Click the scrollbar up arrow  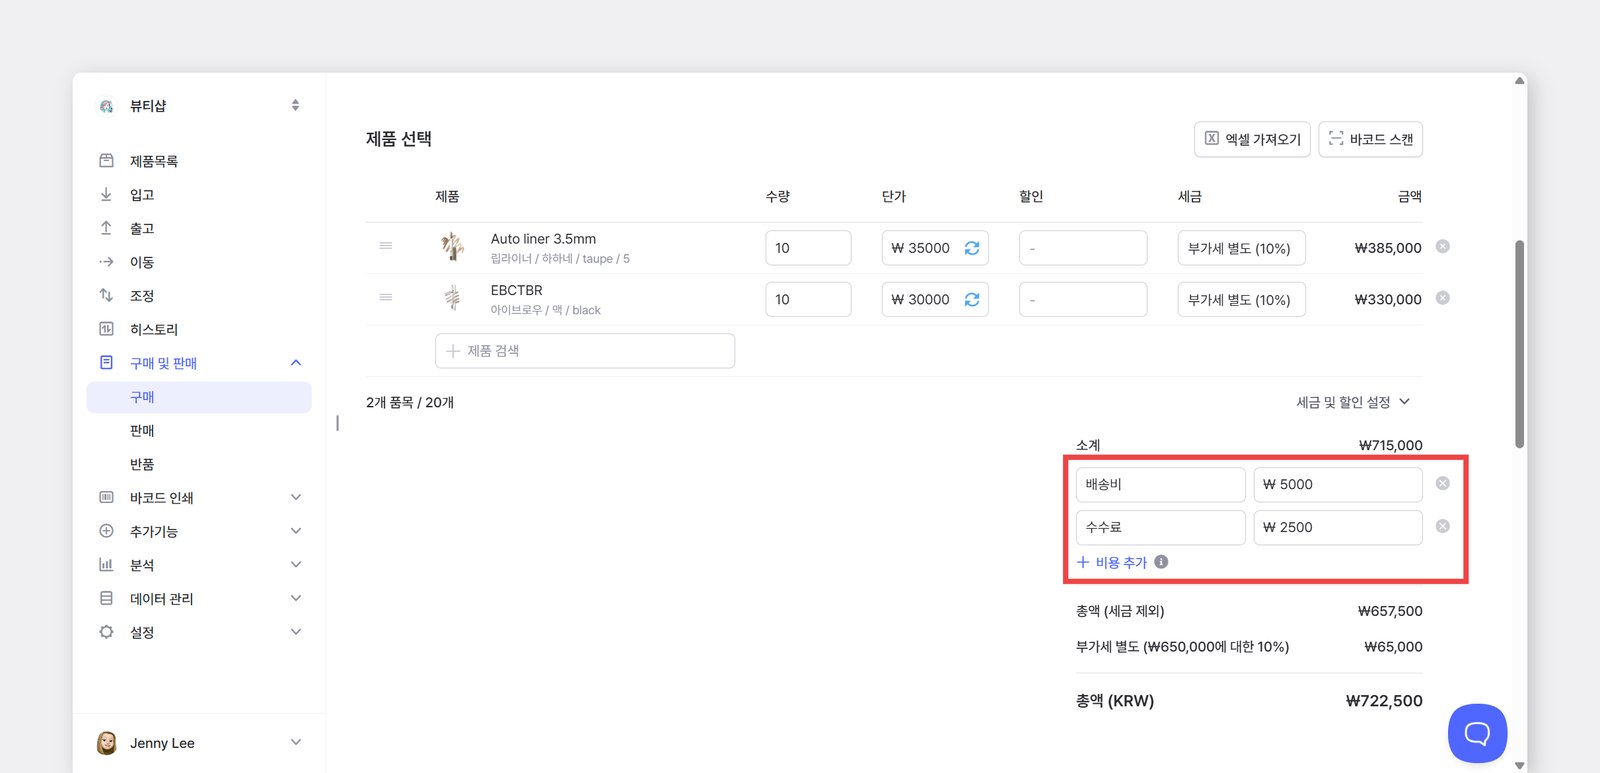coord(1520,81)
